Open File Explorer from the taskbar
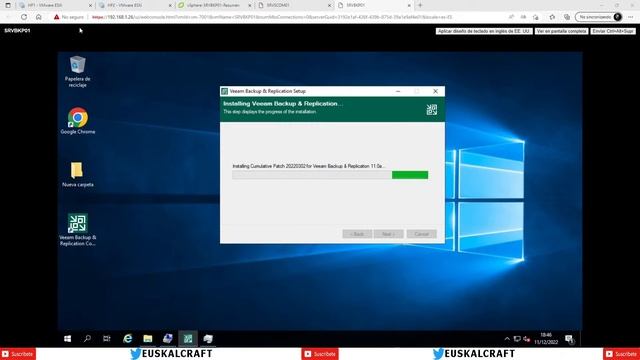This screenshot has width=640, height=360. pyautogui.click(x=148, y=338)
